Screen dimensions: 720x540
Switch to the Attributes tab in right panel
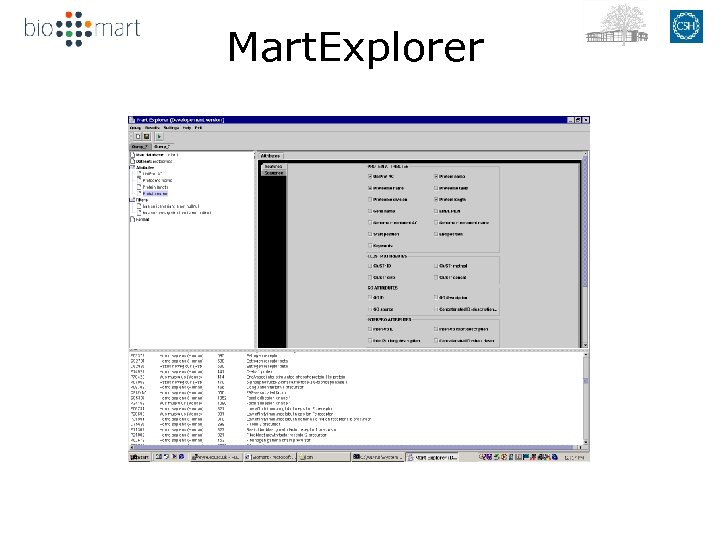pyautogui.click(x=270, y=156)
